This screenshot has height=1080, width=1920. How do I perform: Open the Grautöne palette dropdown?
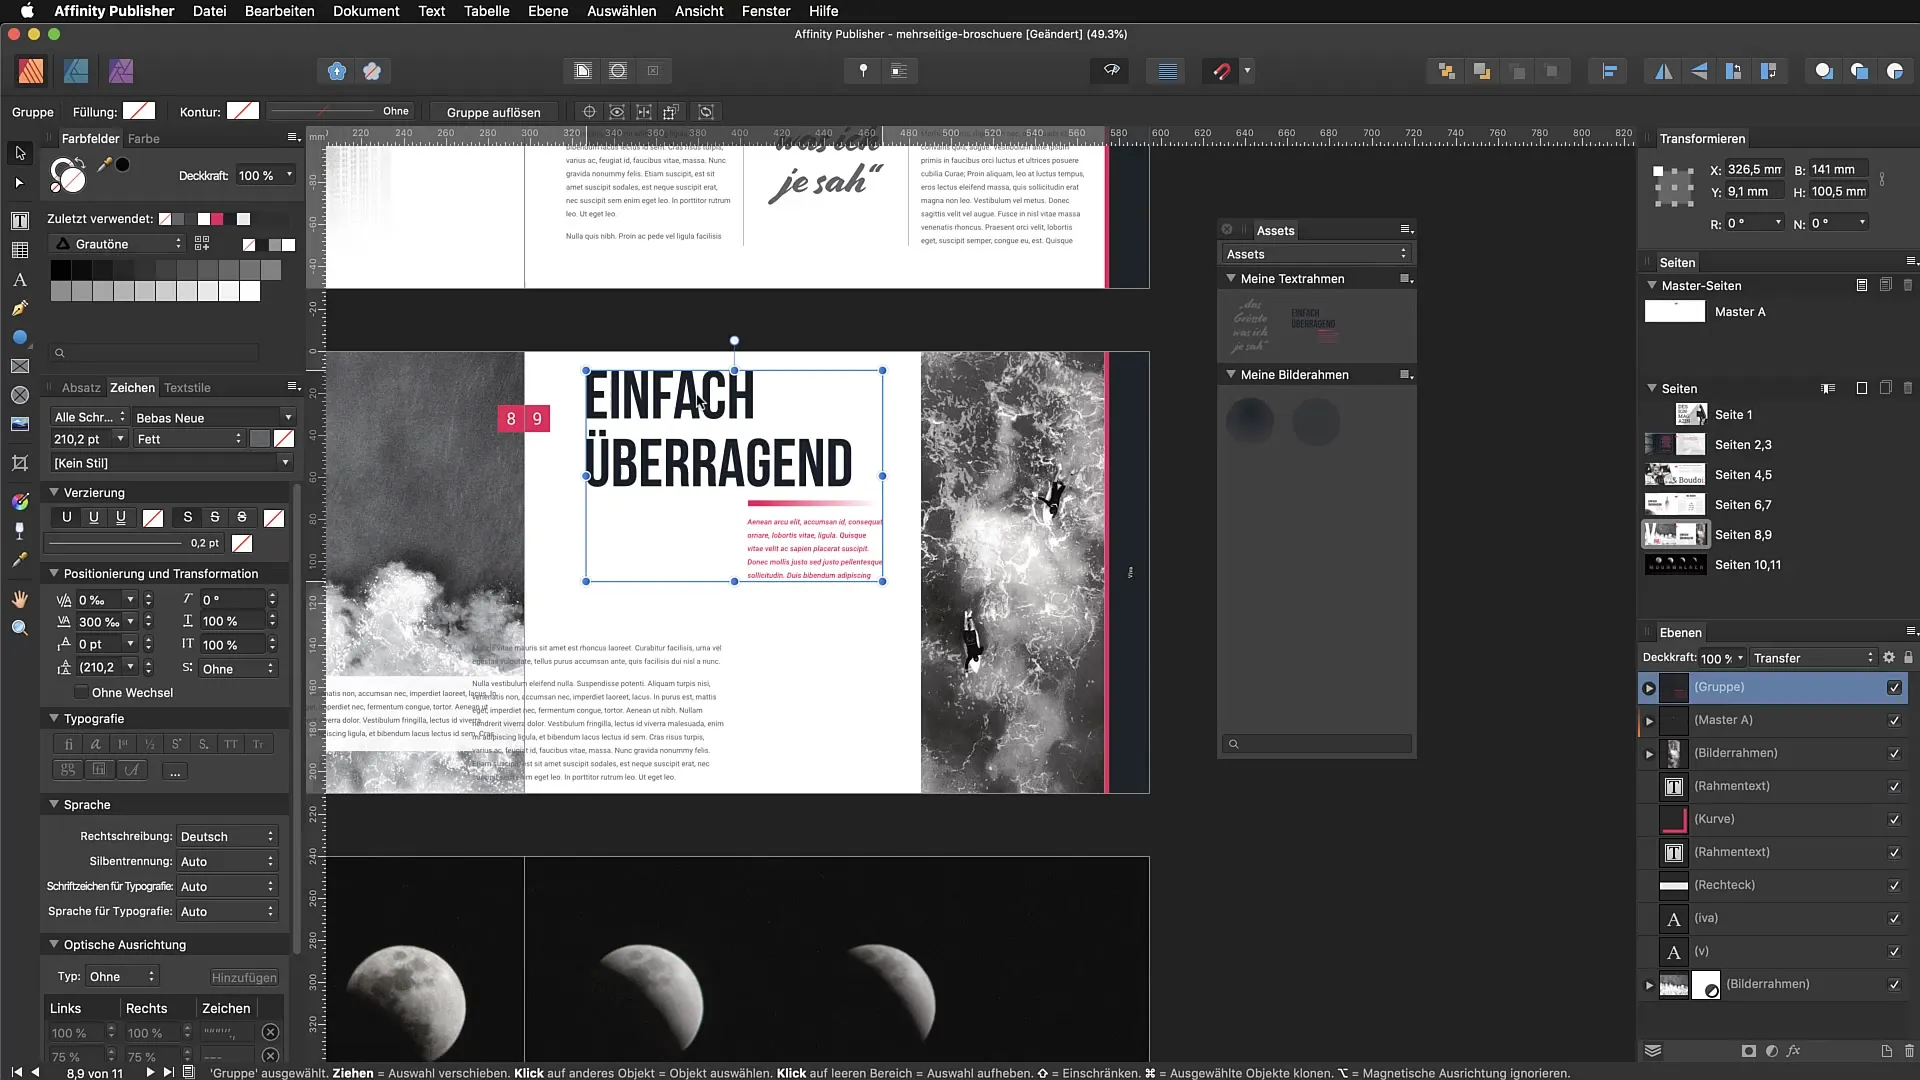coord(118,244)
